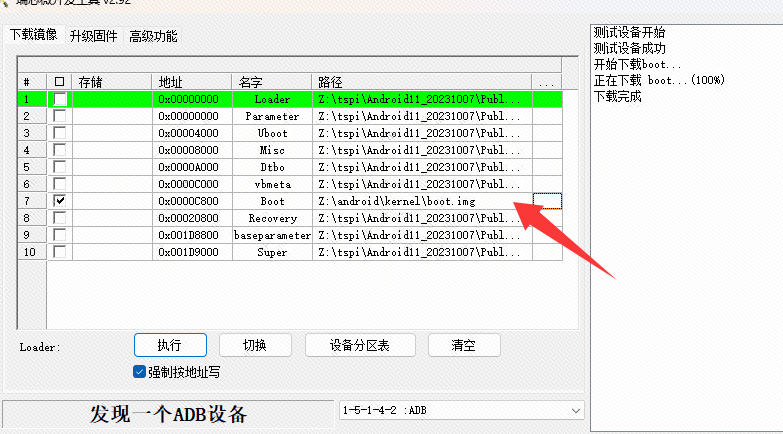Select row number 10
The image size is (783, 434).
point(32,252)
